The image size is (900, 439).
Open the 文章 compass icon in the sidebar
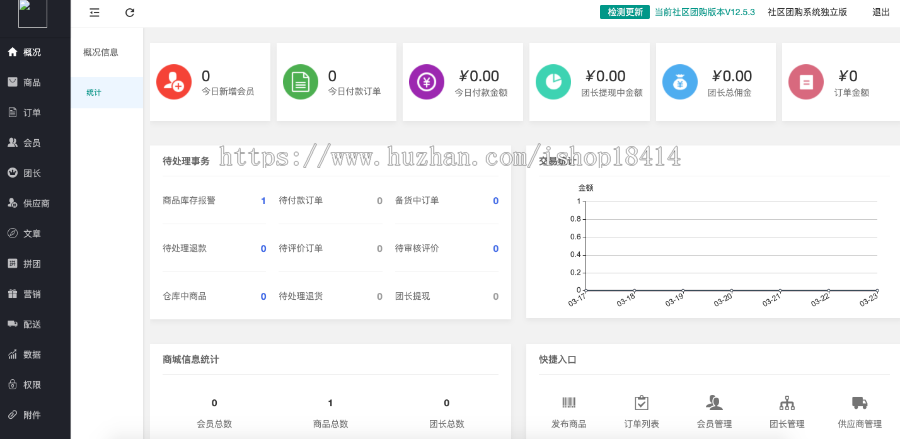pos(12,234)
